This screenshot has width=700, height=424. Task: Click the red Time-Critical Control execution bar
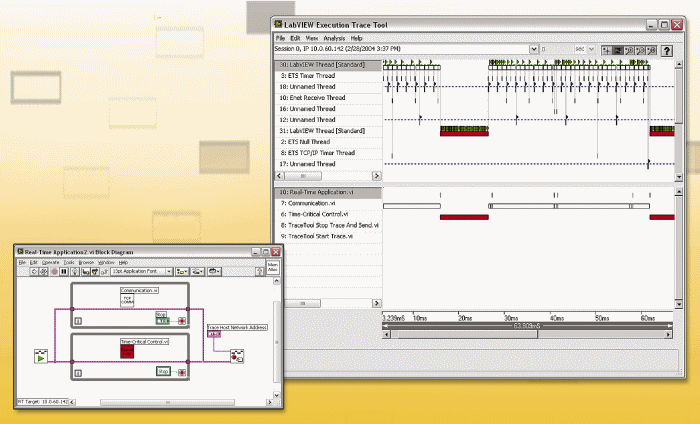tap(464, 217)
